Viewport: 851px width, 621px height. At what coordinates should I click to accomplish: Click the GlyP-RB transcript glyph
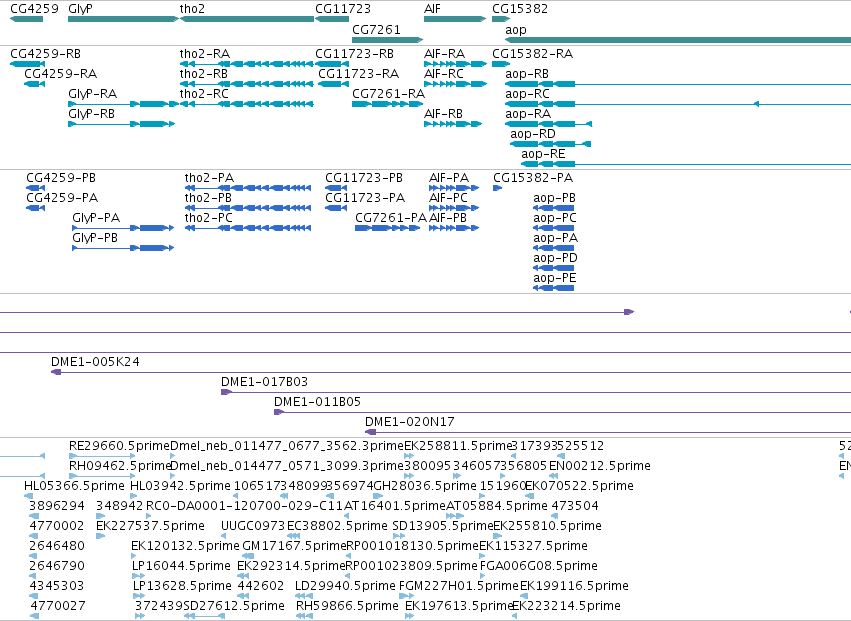122,124
